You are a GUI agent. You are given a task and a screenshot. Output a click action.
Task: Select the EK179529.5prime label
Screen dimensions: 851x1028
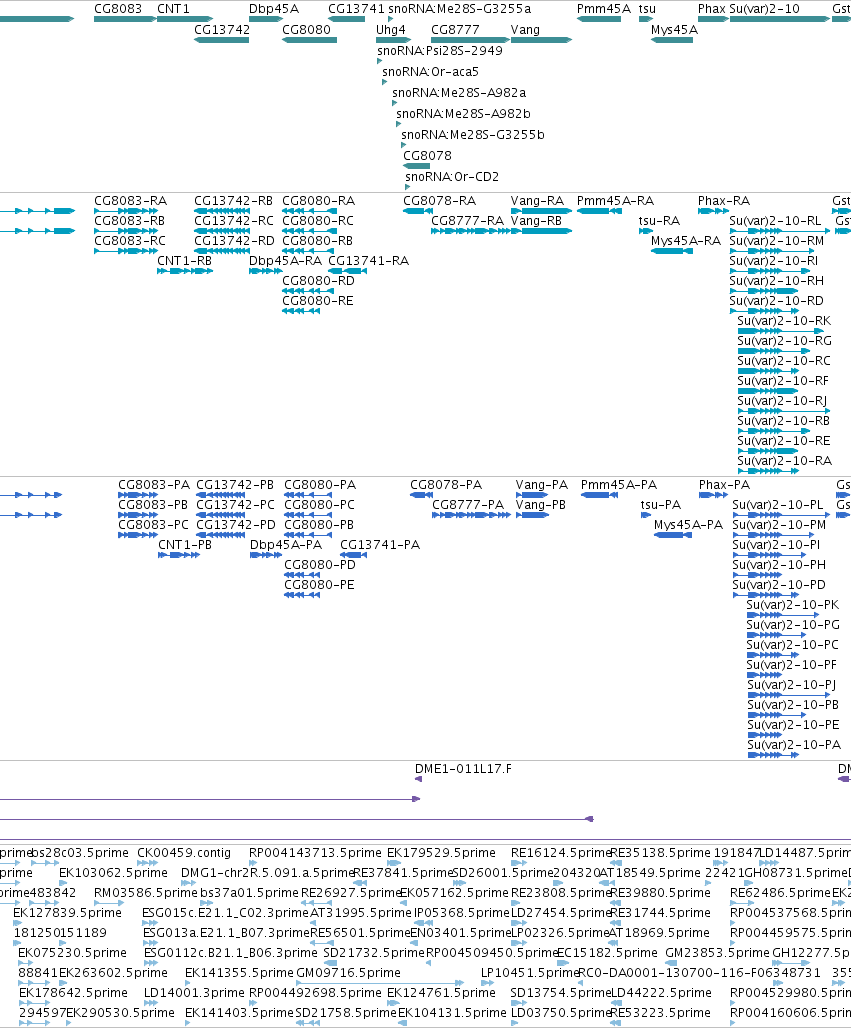441,853
